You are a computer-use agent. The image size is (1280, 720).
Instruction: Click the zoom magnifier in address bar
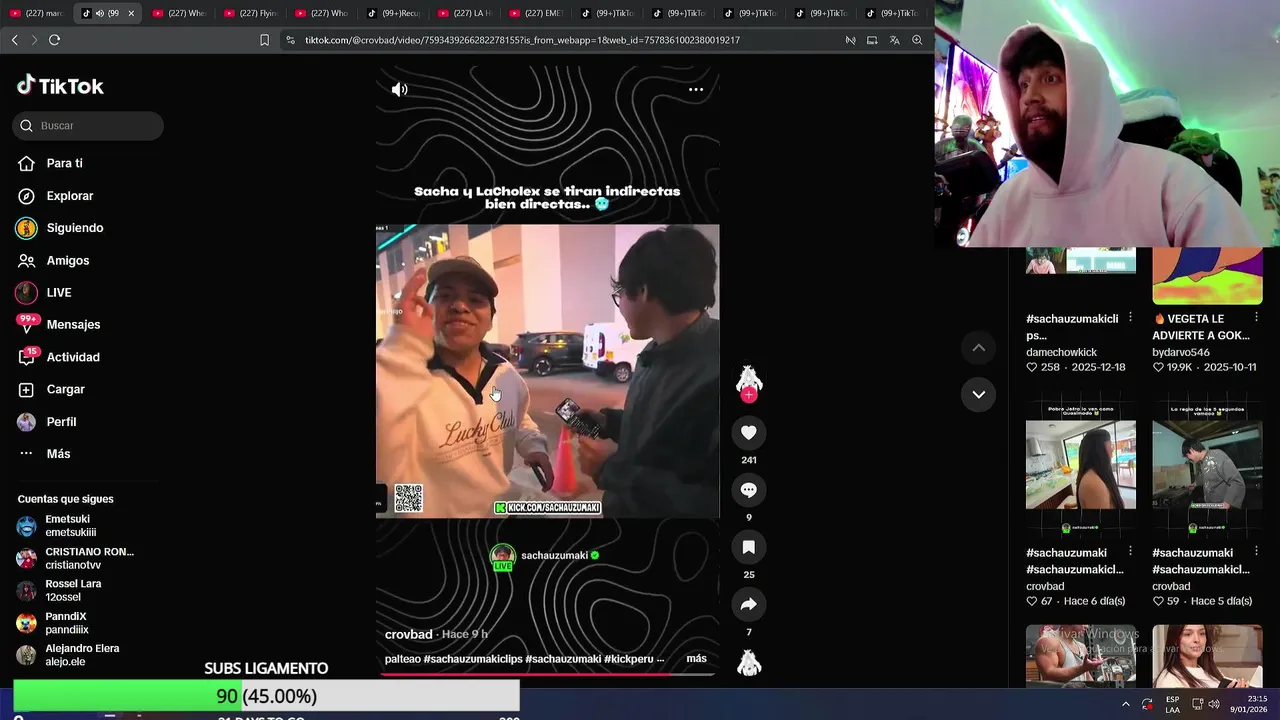click(x=917, y=40)
